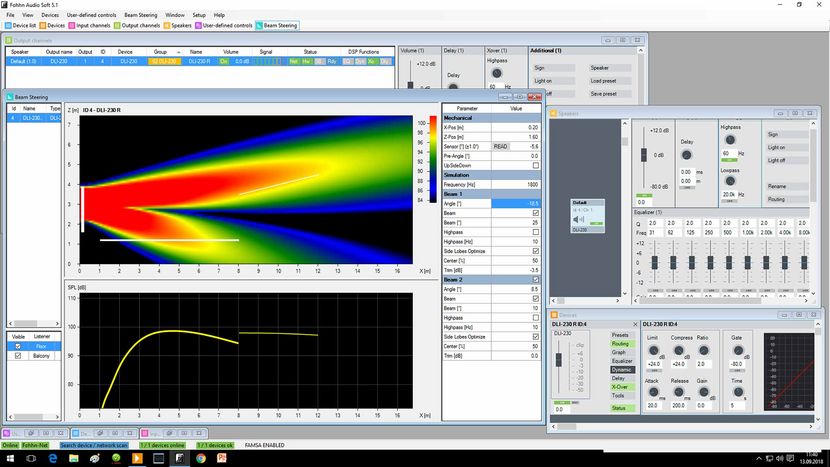Click the Beam 1 Angle value field
The width and height of the screenshot is (830, 467).
516,204
